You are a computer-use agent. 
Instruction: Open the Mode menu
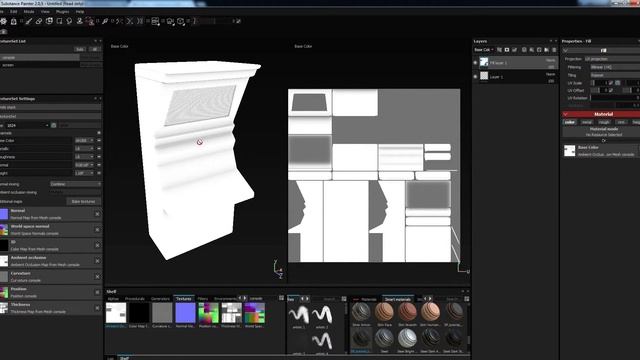point(29,12)
